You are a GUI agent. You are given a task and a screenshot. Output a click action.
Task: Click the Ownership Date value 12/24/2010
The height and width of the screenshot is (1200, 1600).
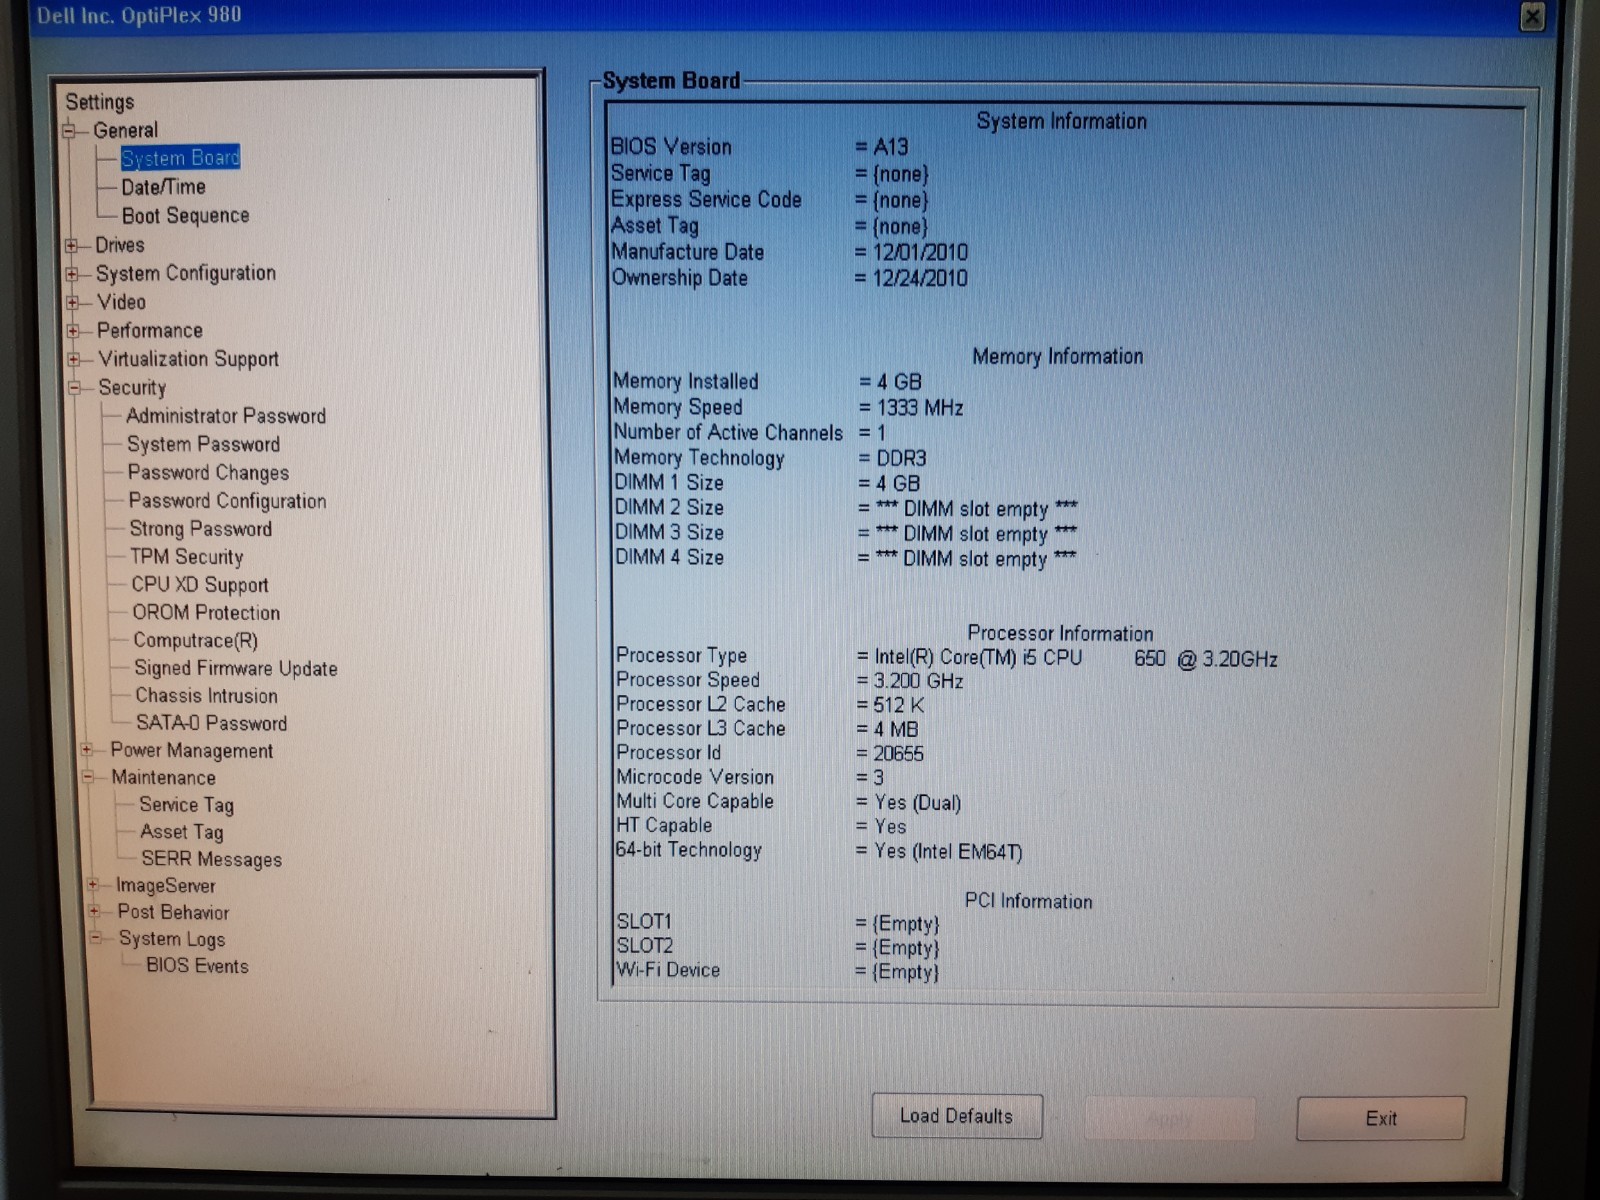[x=920, y=278]
